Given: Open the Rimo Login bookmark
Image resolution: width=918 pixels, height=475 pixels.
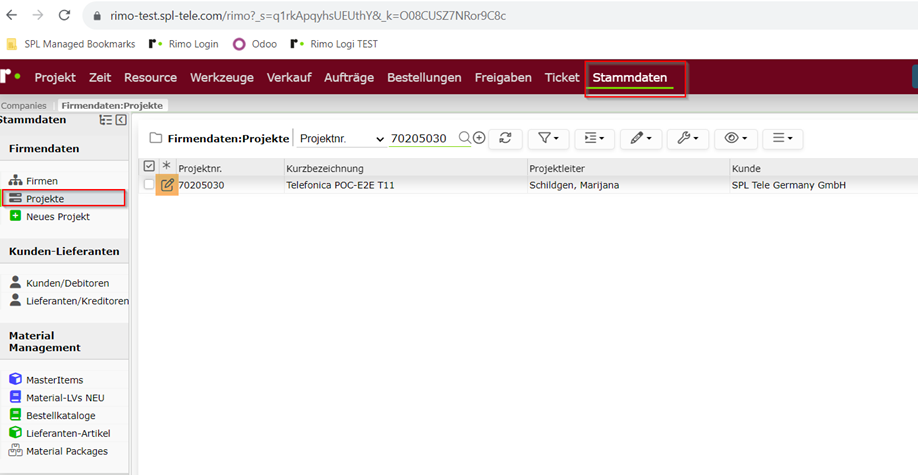Looking at the screenshot, I should coord(183,44).
